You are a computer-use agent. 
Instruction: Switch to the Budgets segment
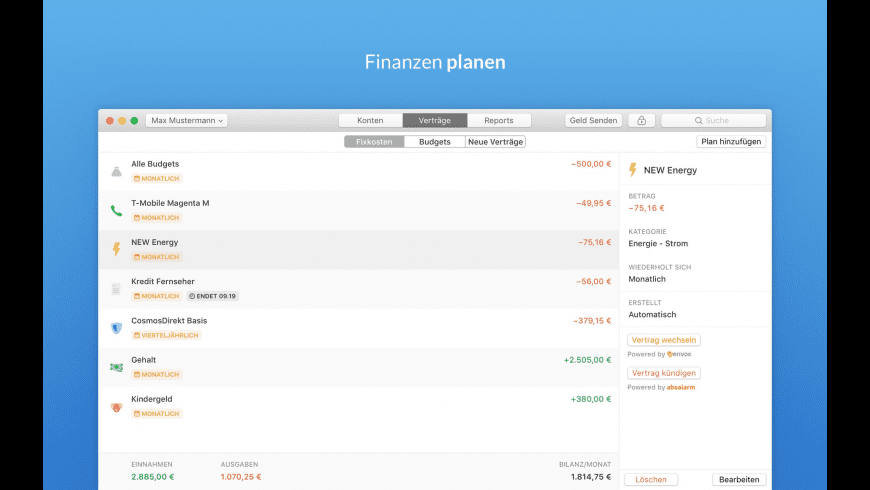coord(434,142)
